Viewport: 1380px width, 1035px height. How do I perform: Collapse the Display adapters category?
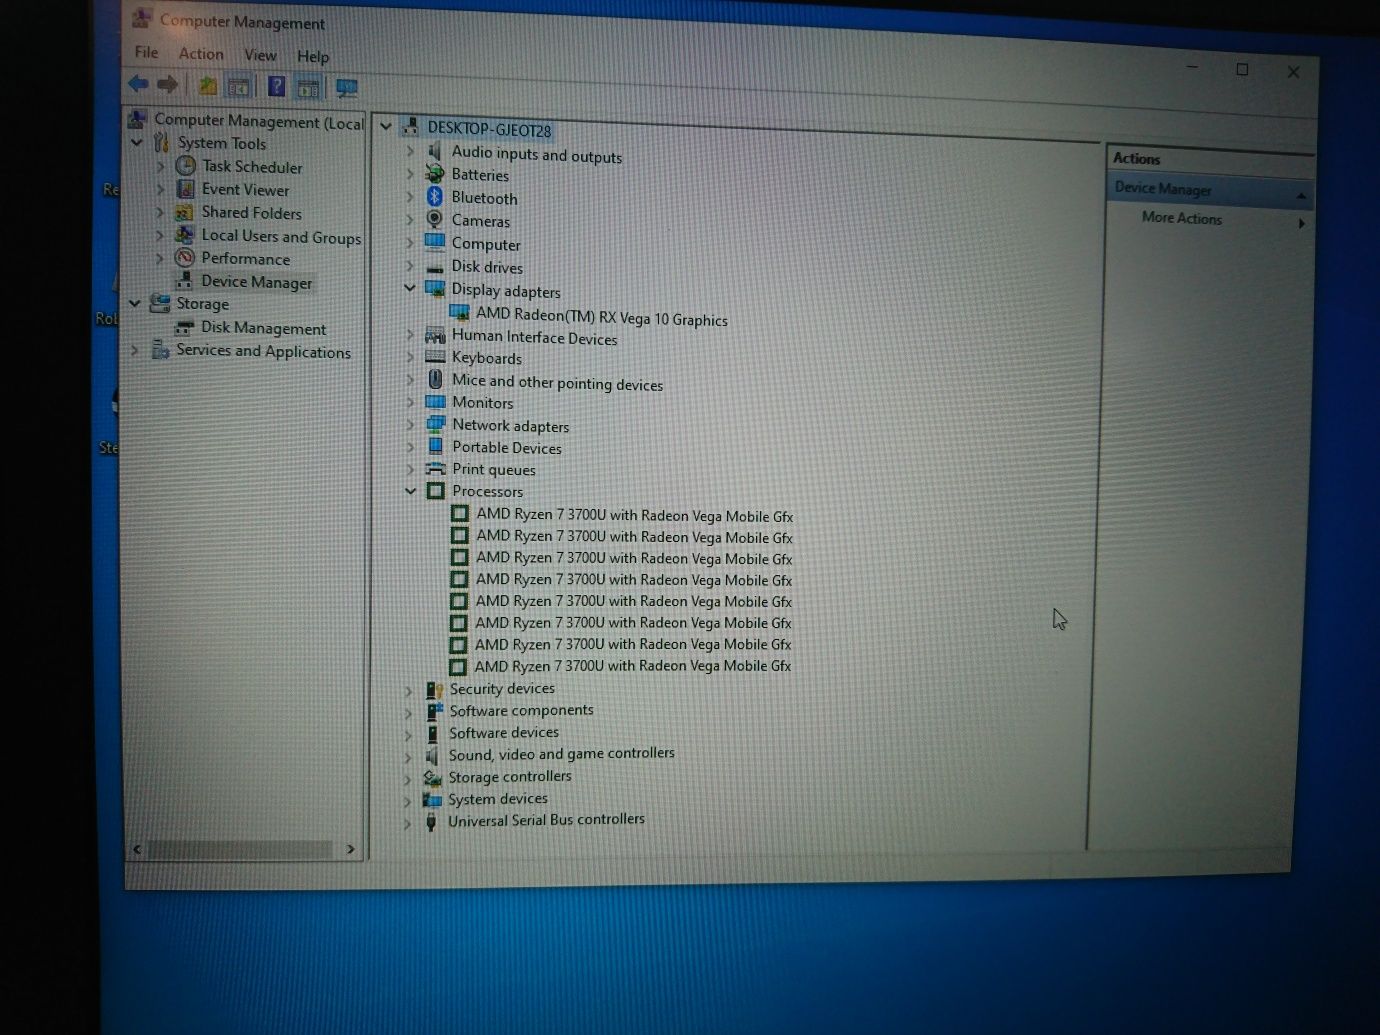pyautogui.click(x=410, y=288)
